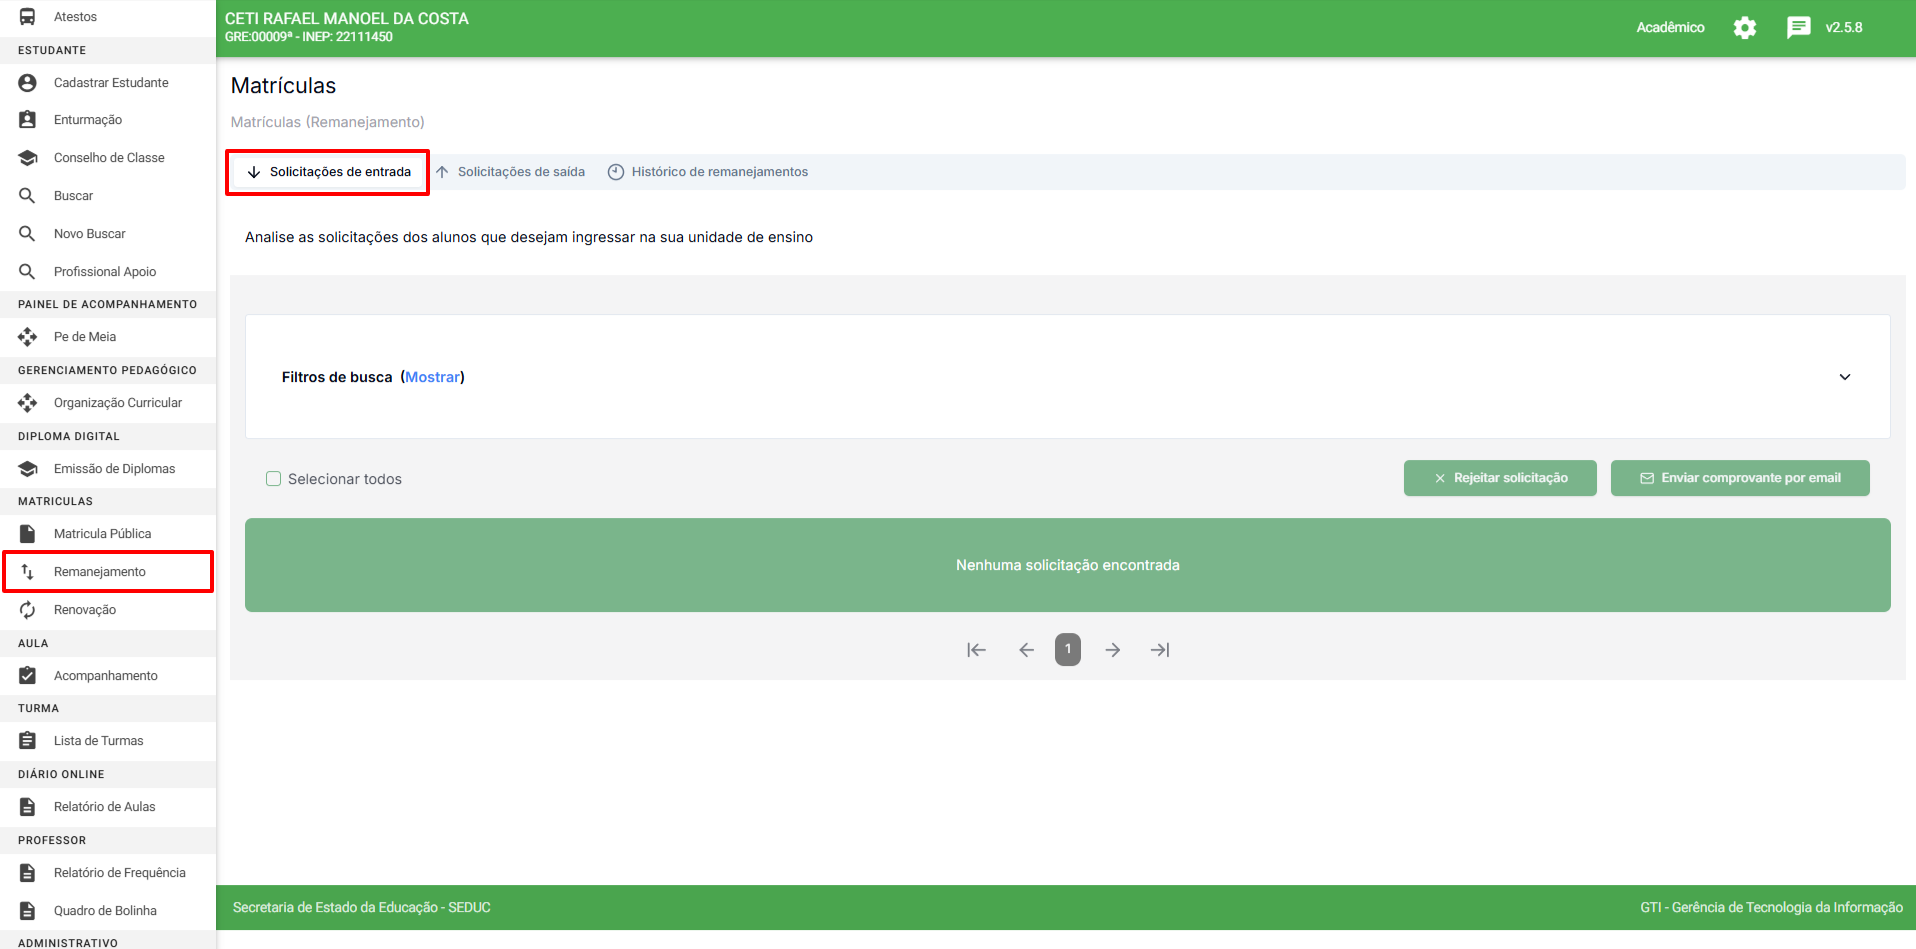This screenshot has width=1916, height=949.
Task: Click the Matricula Pública document icon
Action: click(28, 534)
